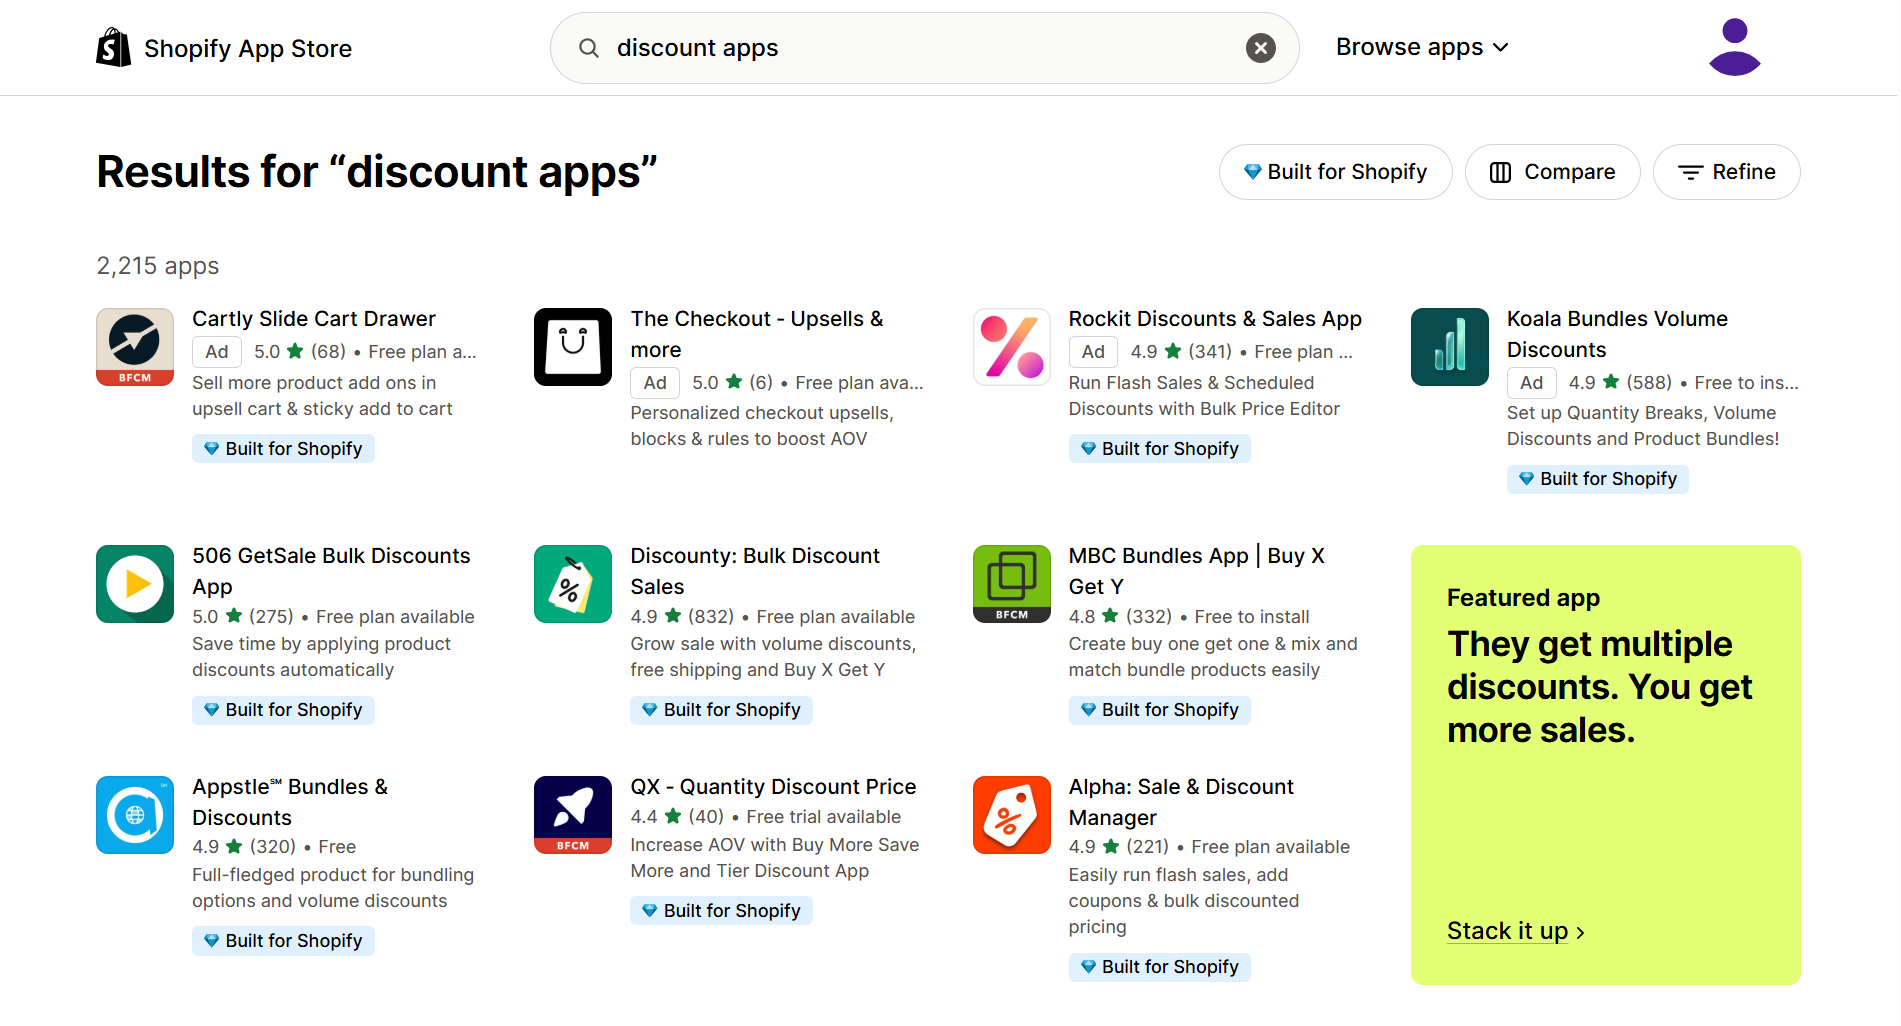Click the QX - Quantity Discount Price icon
This screenshot has width=1901, height=1026.
pos(572,814)
